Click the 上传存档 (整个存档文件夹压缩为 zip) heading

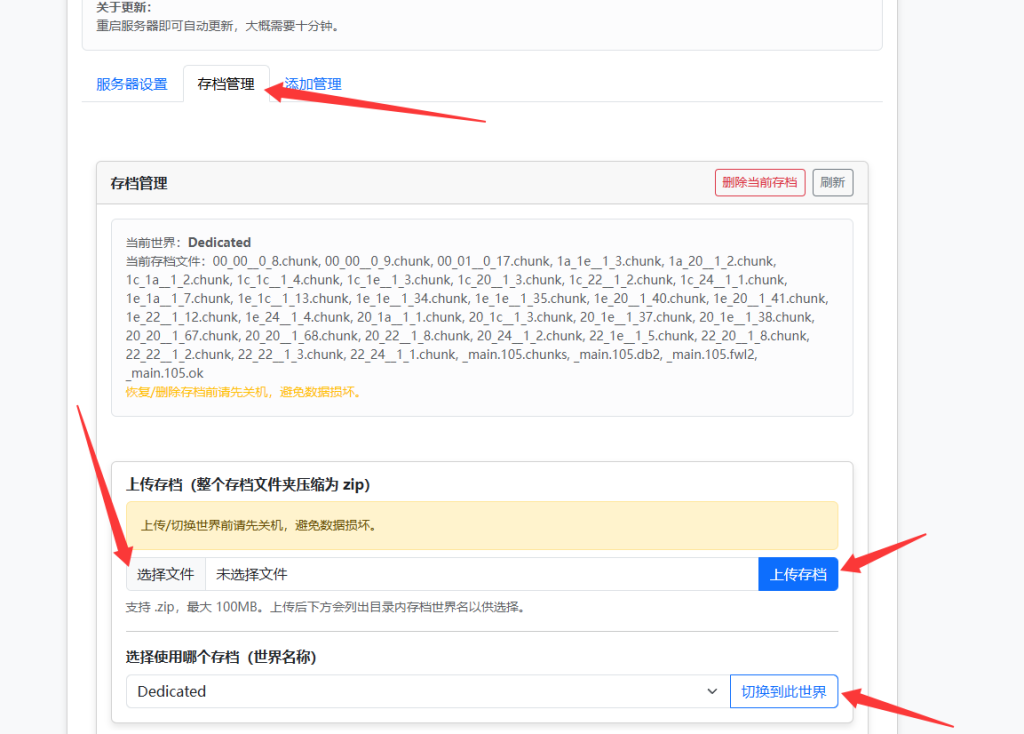pos(248,485)
